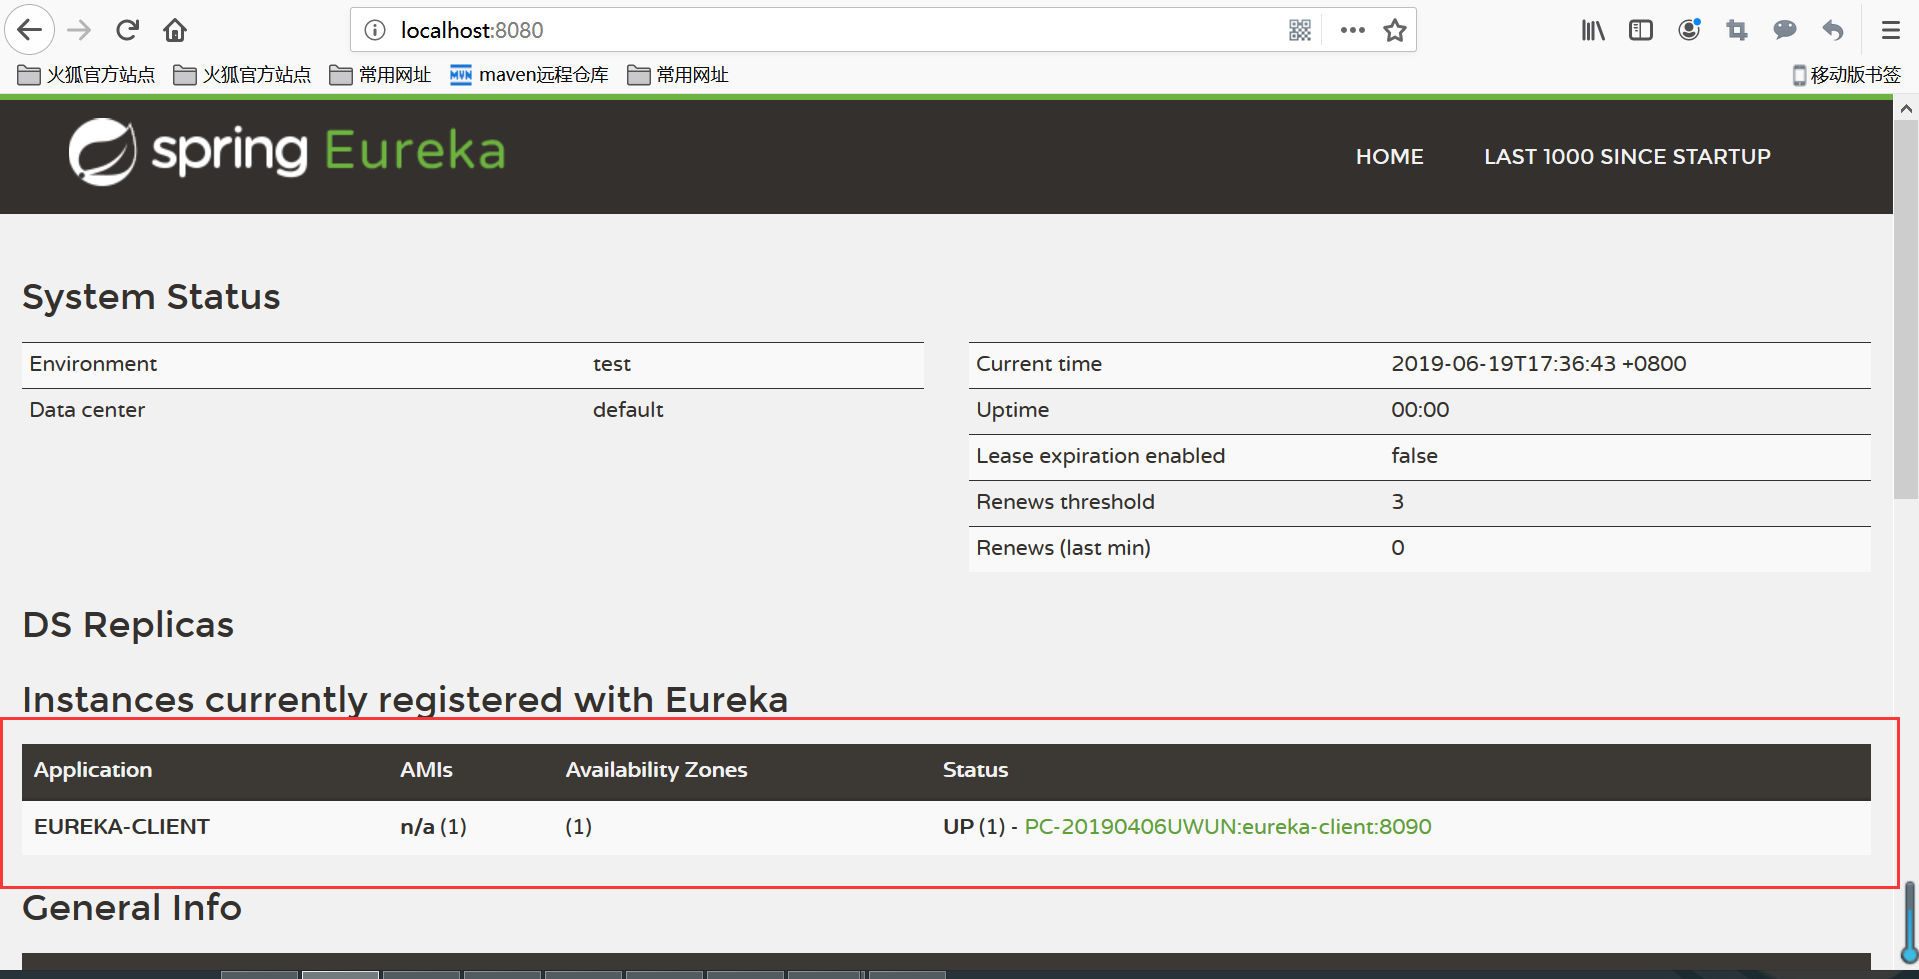Open the QR code icon in address bar

1300,30
